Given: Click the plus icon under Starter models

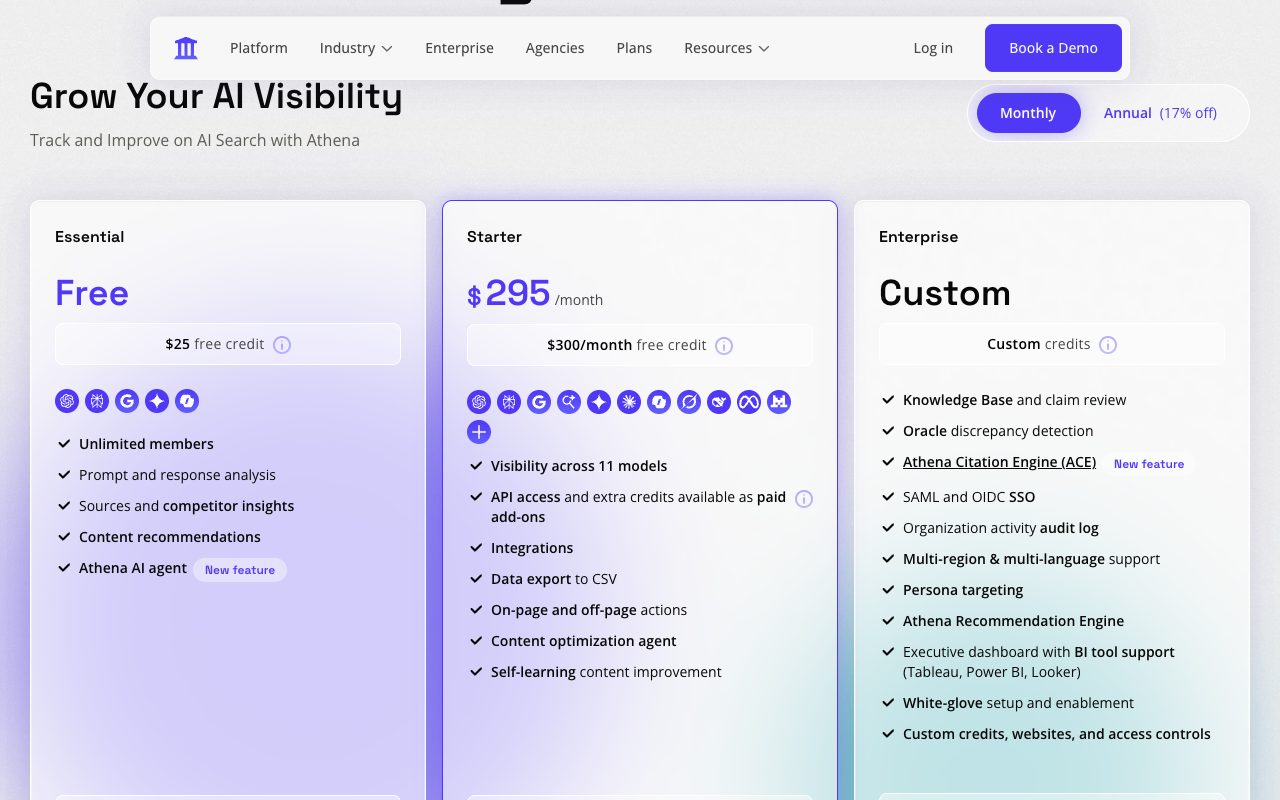Looking at the screenshot, I should coord(479,432).
